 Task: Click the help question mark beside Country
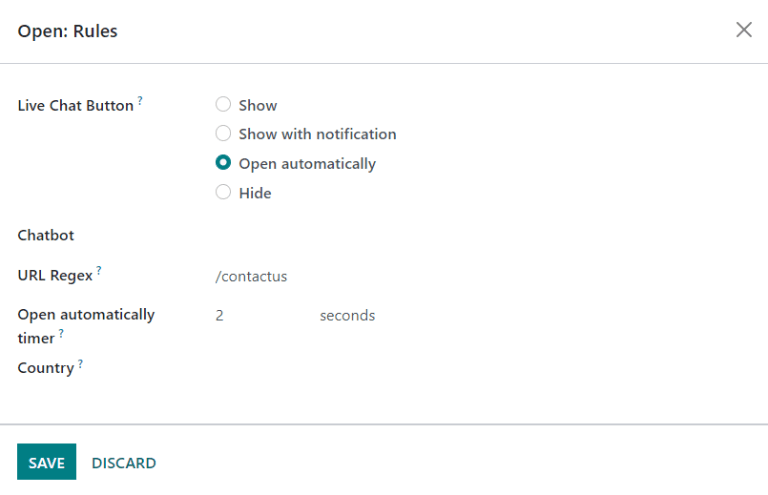pyautogui.click(x=80, y=363)
